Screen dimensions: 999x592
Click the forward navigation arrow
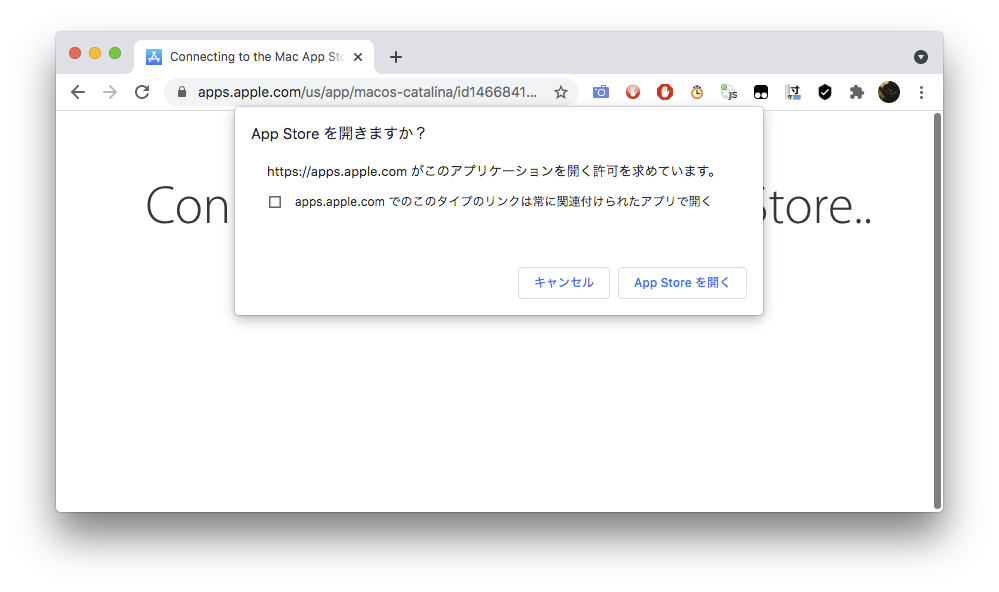tap(110, 92)
